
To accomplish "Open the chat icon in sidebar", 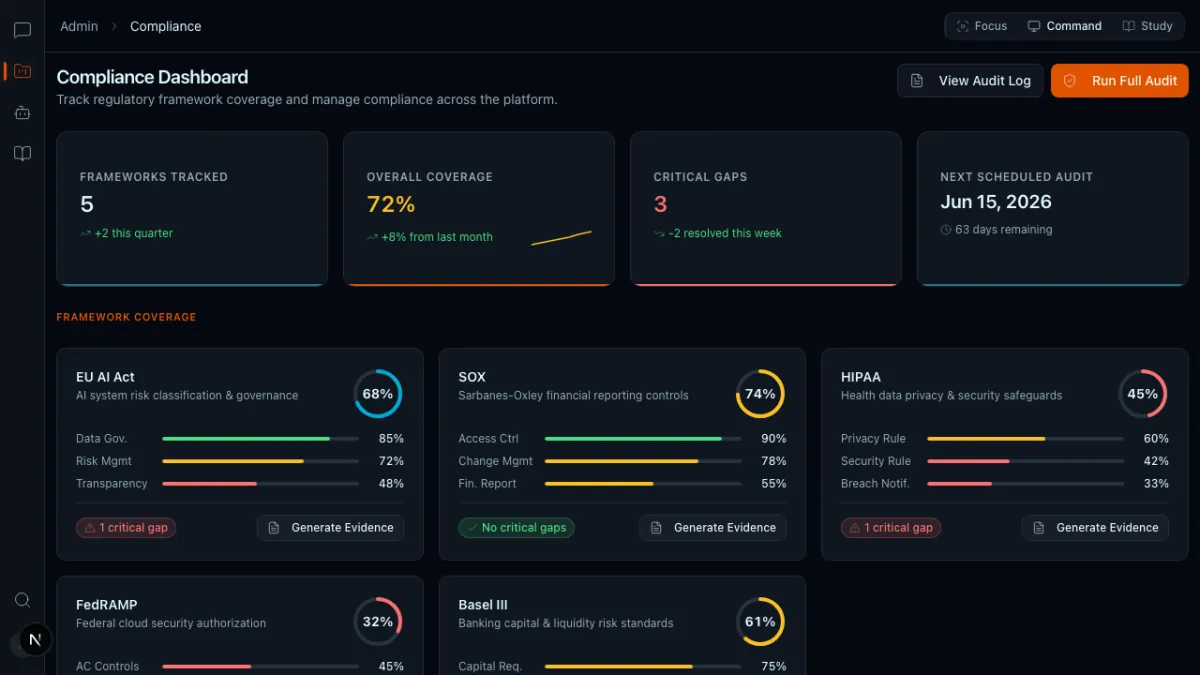I will 22,31.
